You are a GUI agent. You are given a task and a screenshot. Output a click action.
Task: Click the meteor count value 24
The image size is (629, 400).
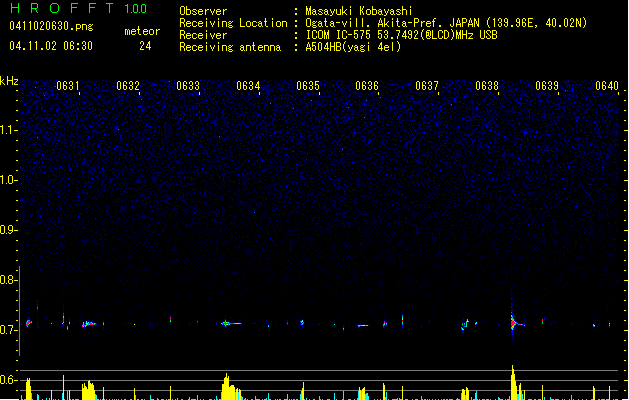pyautogui.click(x=145, y=46)
